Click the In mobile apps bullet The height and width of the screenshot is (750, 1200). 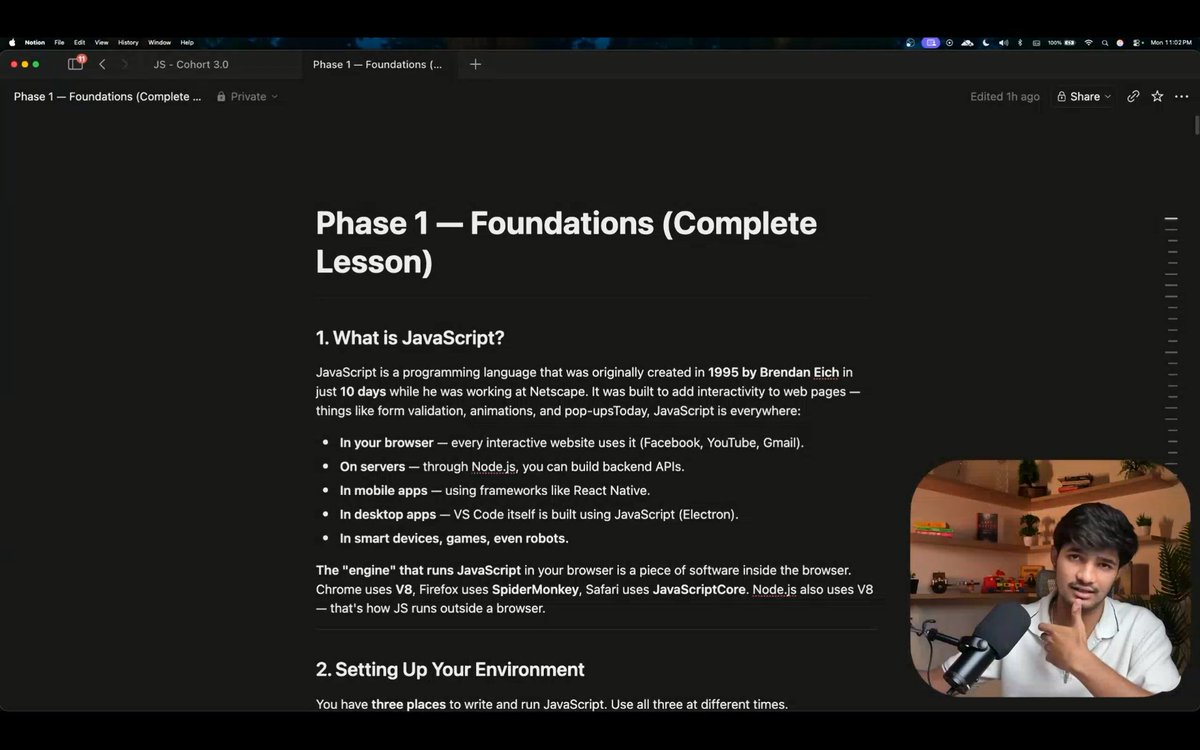tap(495, 490)
